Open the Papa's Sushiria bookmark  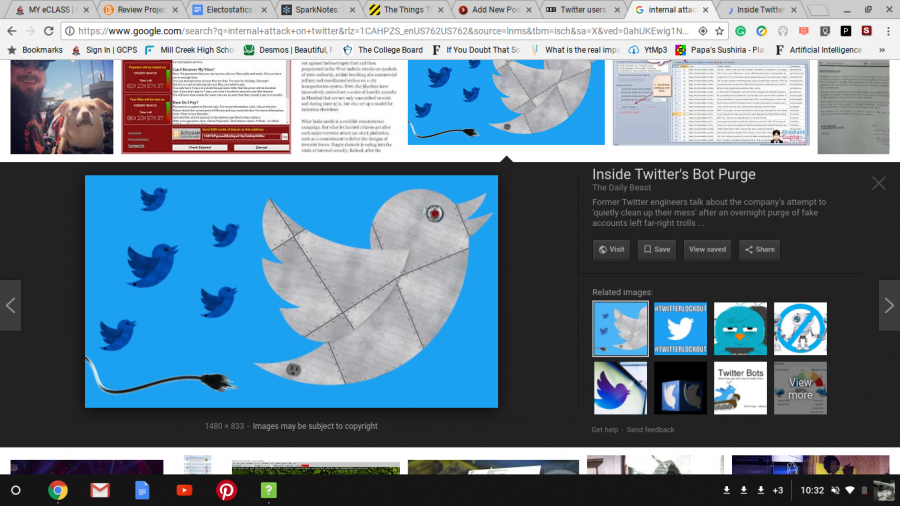(720, 50)
